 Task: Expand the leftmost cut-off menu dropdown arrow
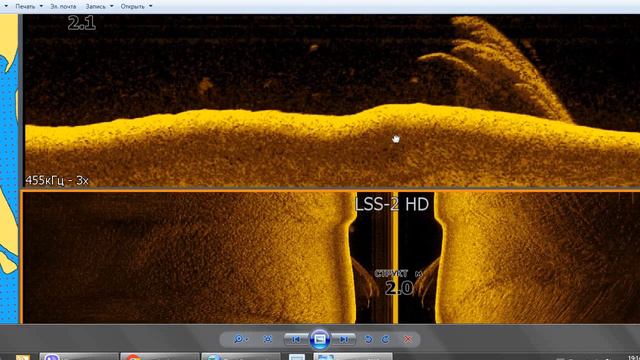pyautogui.click(x=6, y=7)
